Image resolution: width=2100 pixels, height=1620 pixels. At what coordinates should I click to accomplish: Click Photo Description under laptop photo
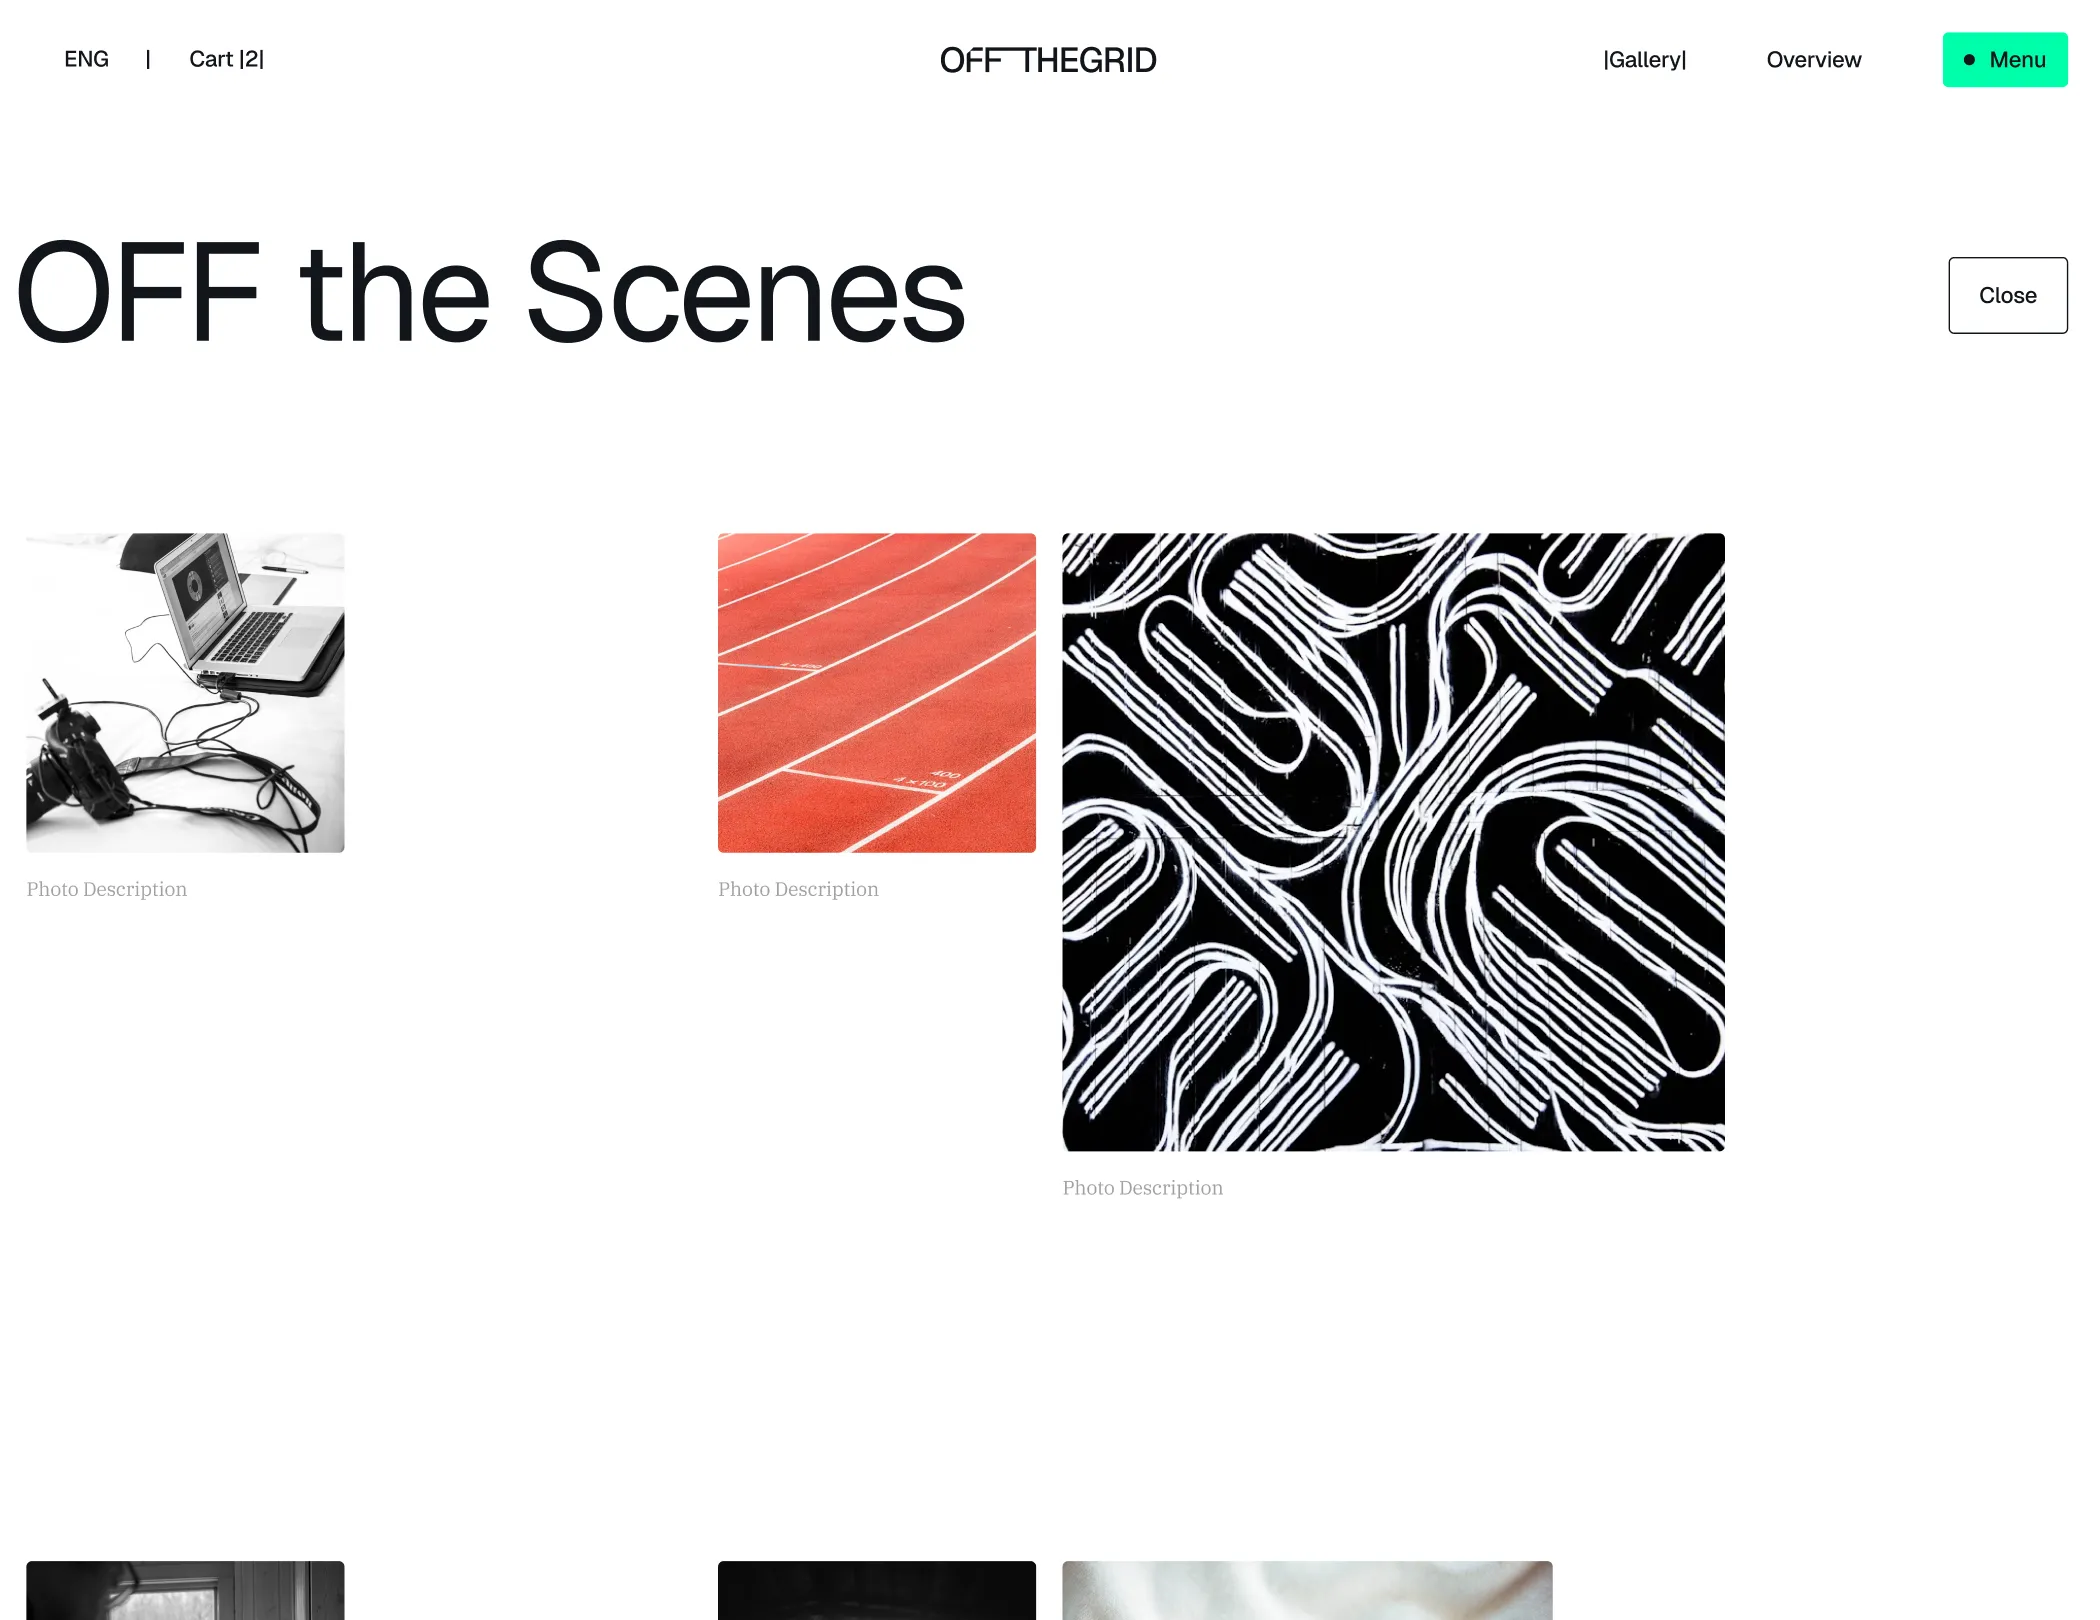106,889
